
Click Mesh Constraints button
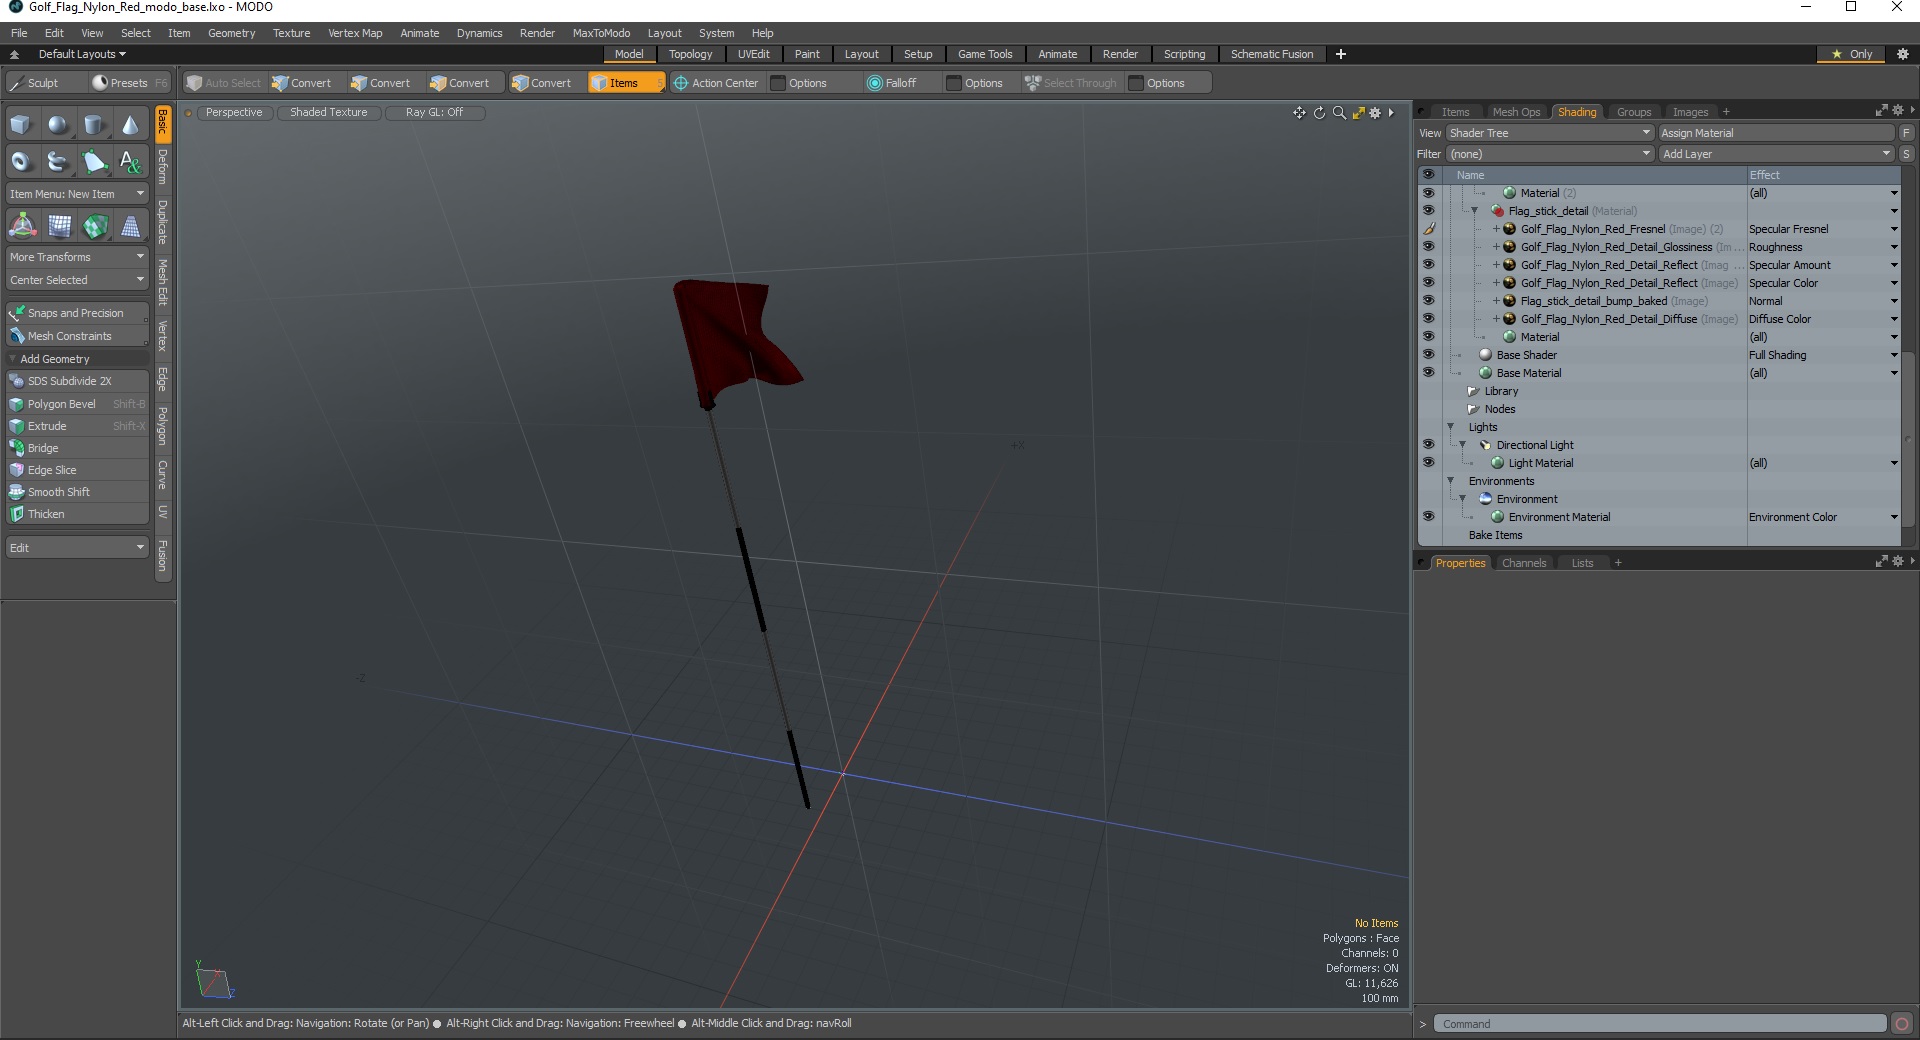point(77,336)
